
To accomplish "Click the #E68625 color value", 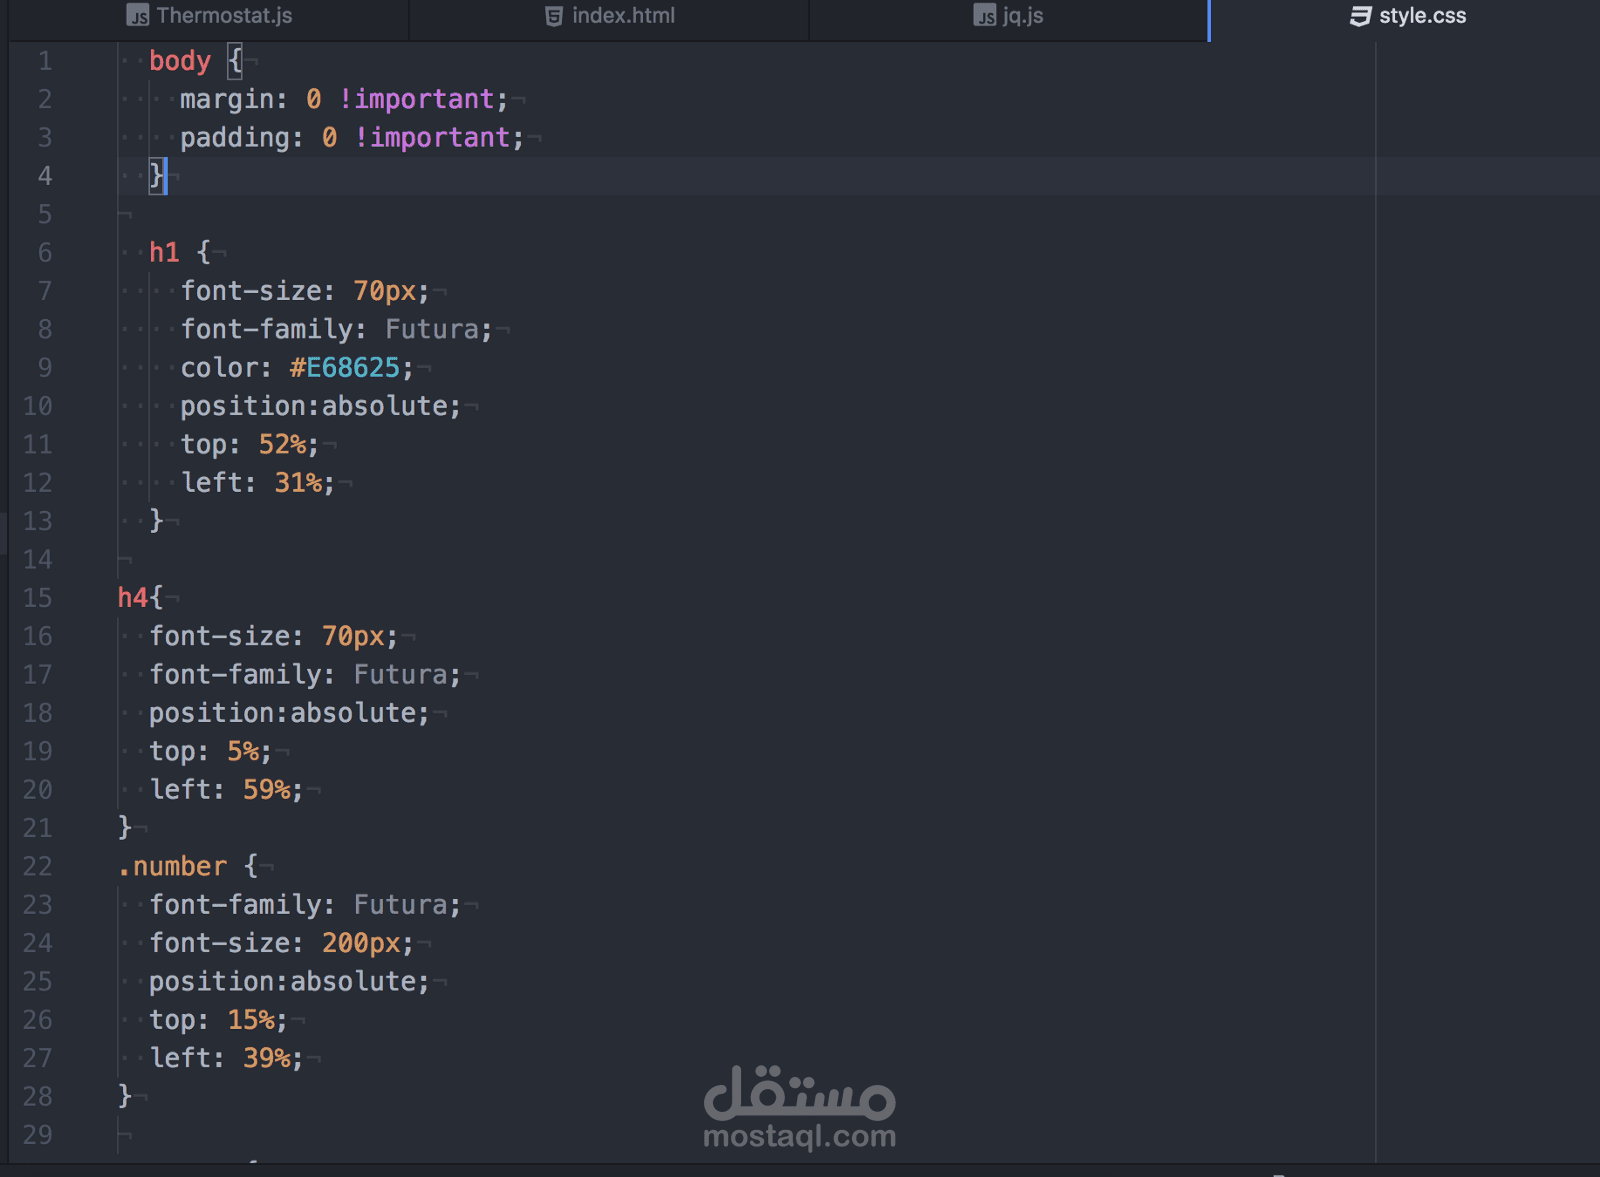I will point(345,368).
